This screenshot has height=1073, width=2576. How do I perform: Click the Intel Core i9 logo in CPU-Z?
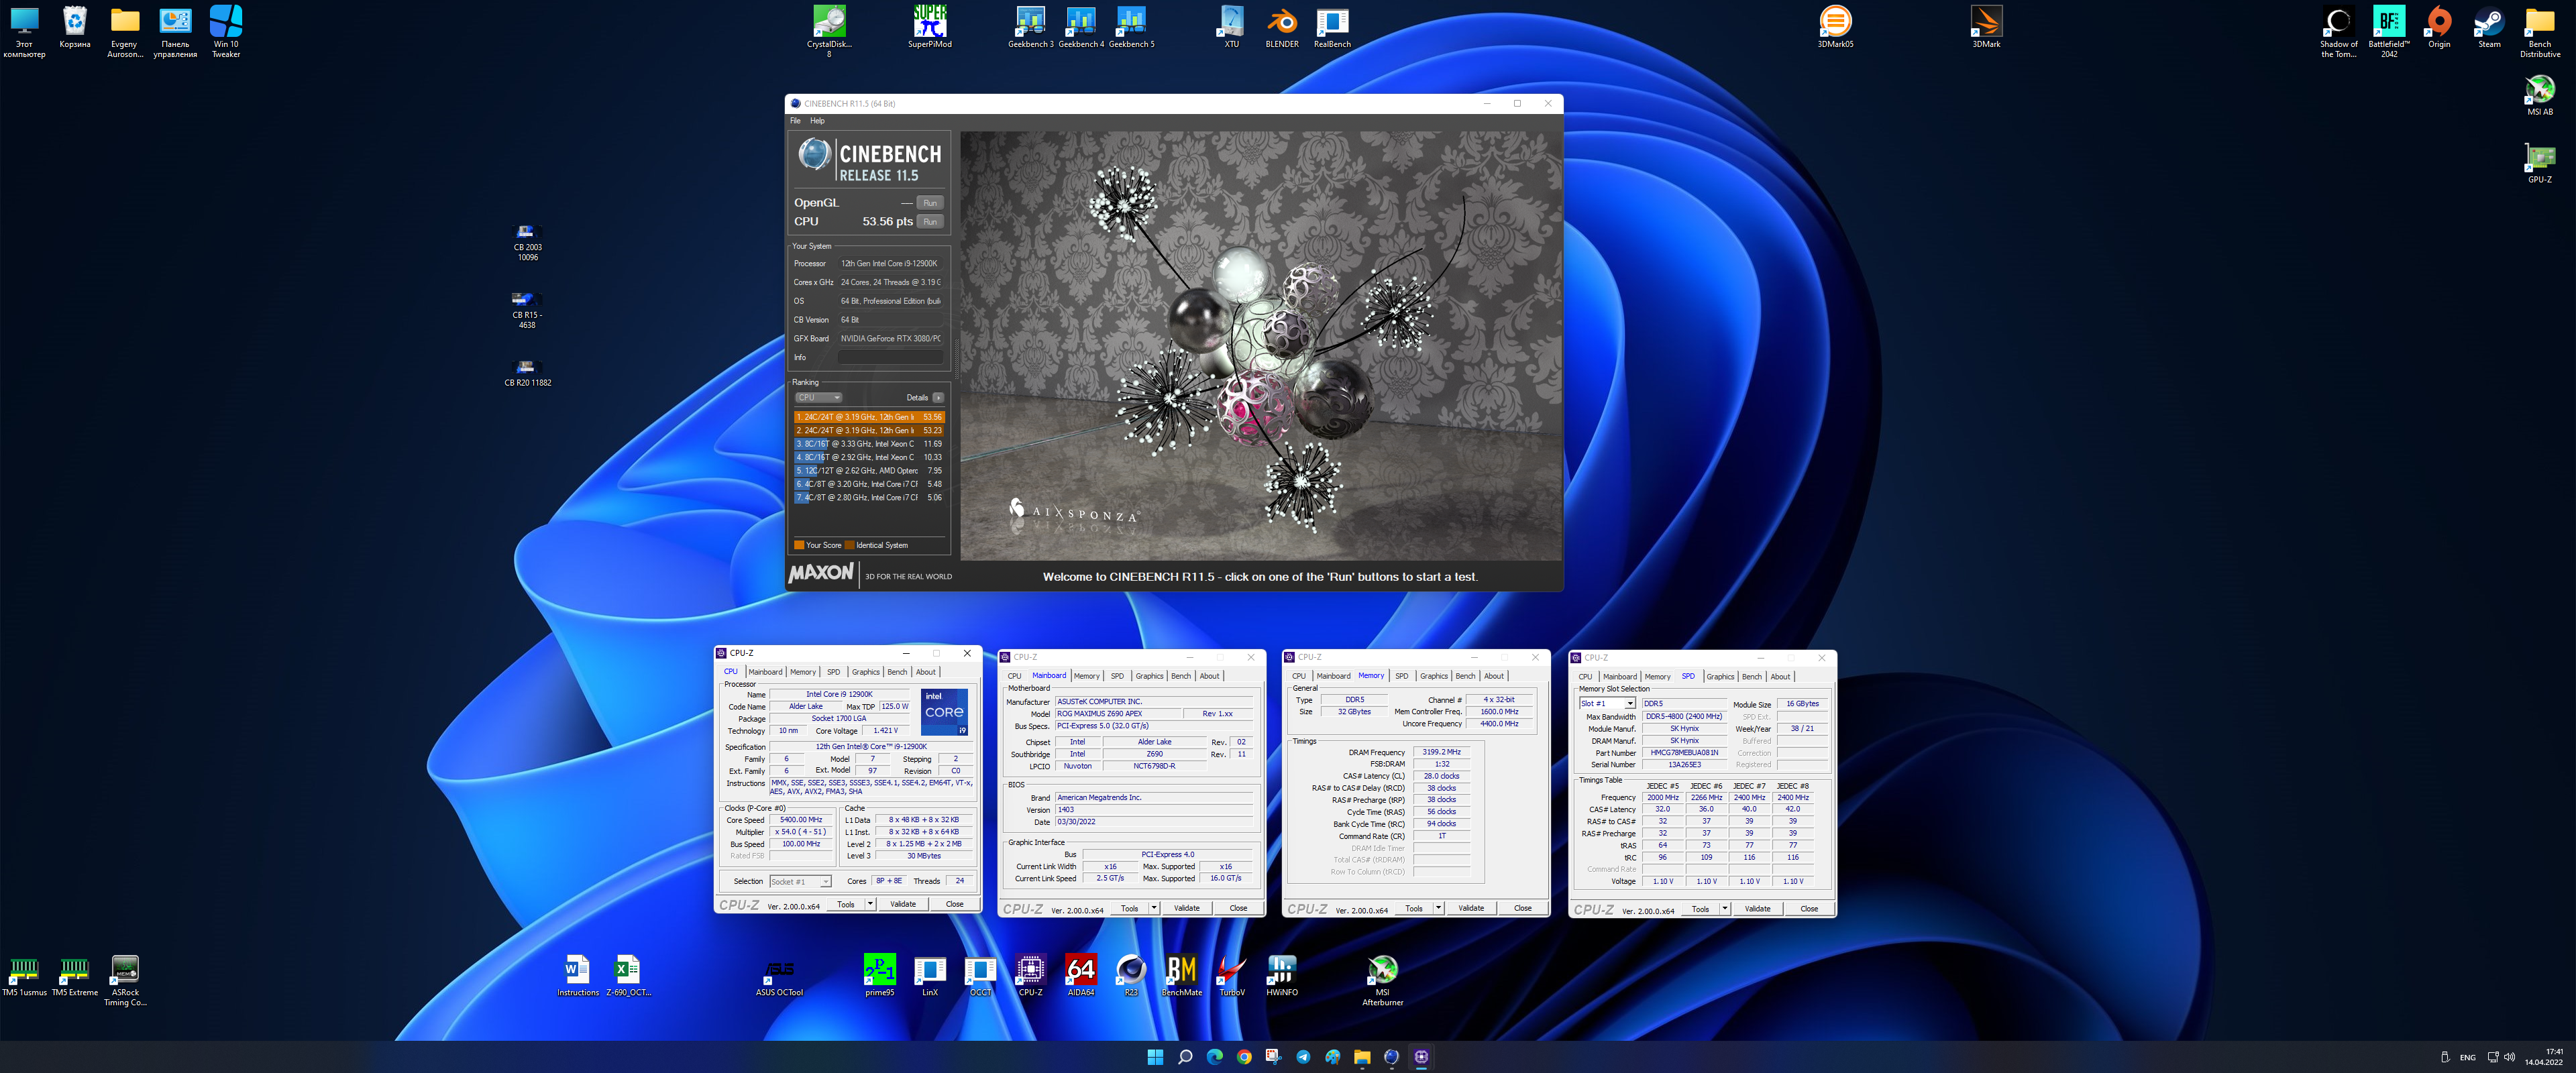point(944,712)
